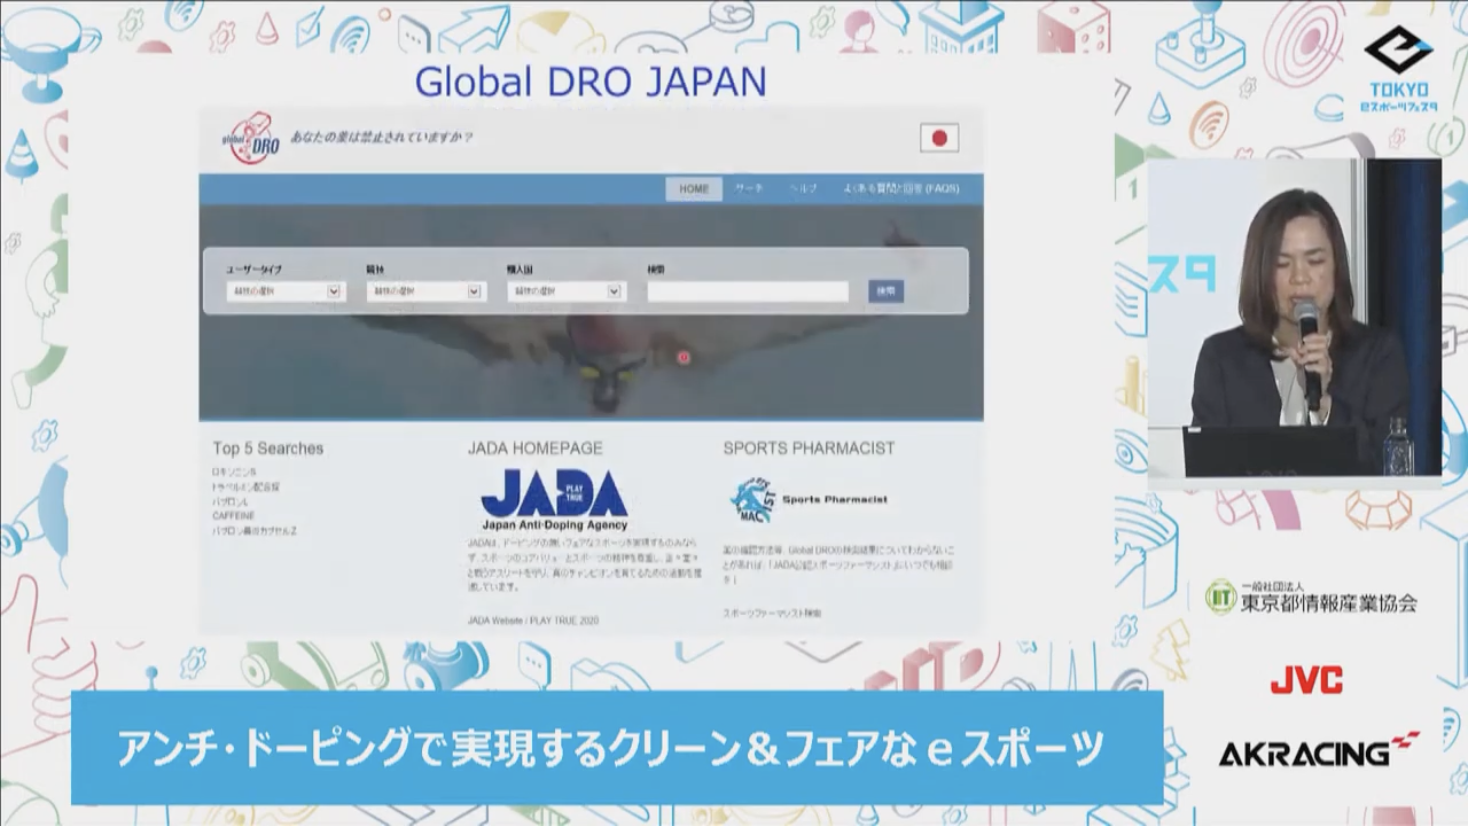Click the Global DRO logo
The height and width of the screenshot is (826, 1468).
point(251,138)
